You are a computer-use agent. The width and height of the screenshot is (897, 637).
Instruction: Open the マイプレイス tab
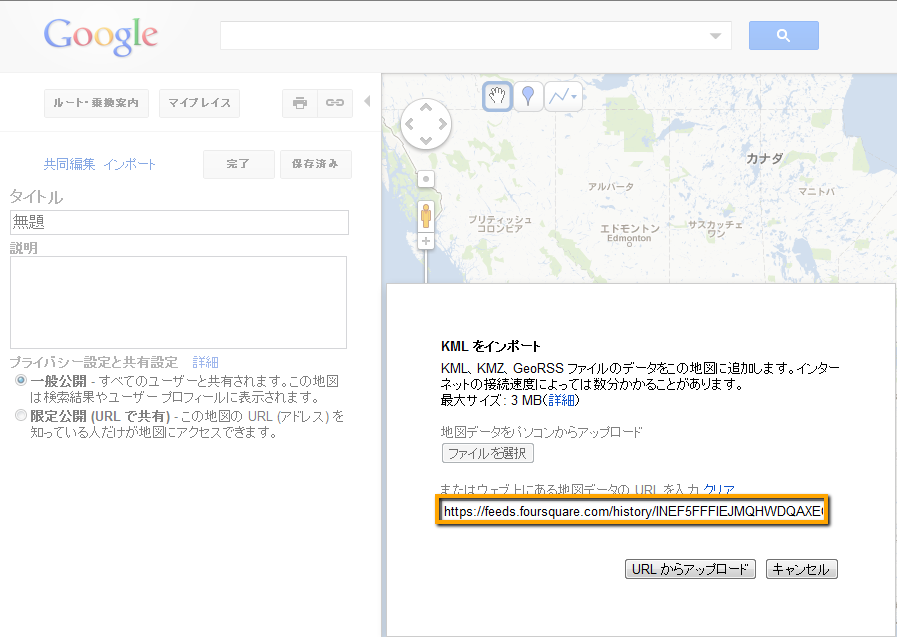pos(199,103)
